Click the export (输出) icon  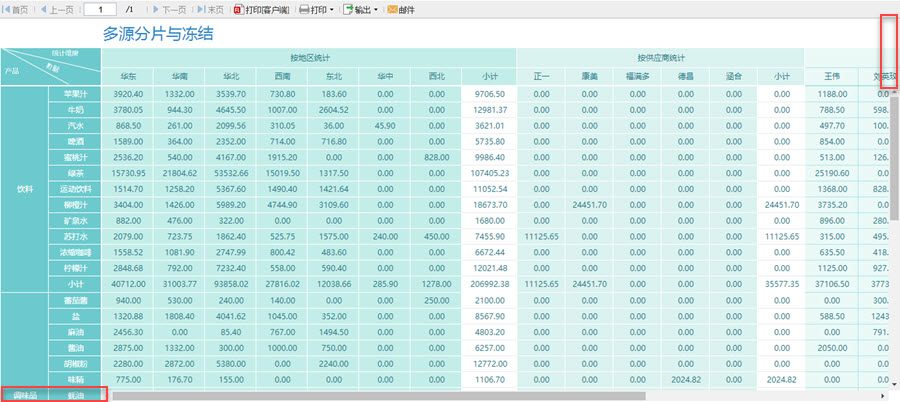click(x=348, y=10)
